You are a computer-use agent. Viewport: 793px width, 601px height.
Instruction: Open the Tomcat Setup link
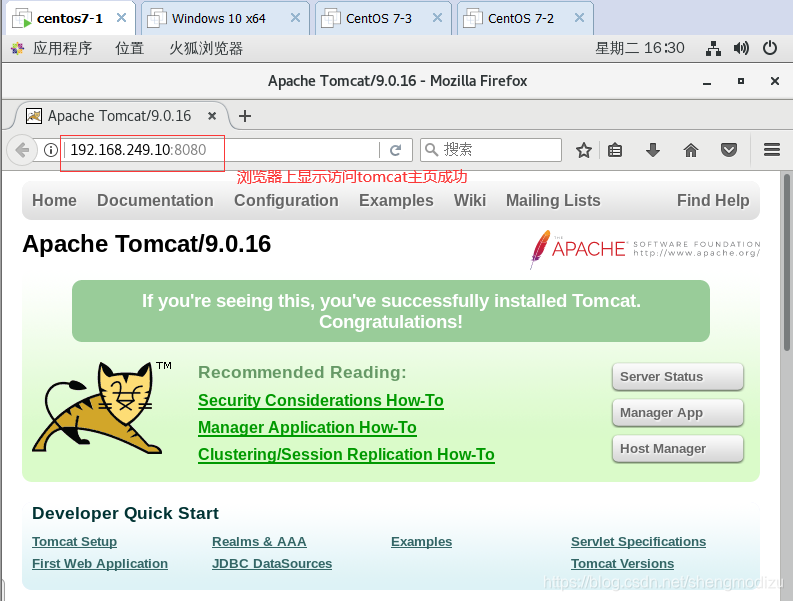[74, 542]
